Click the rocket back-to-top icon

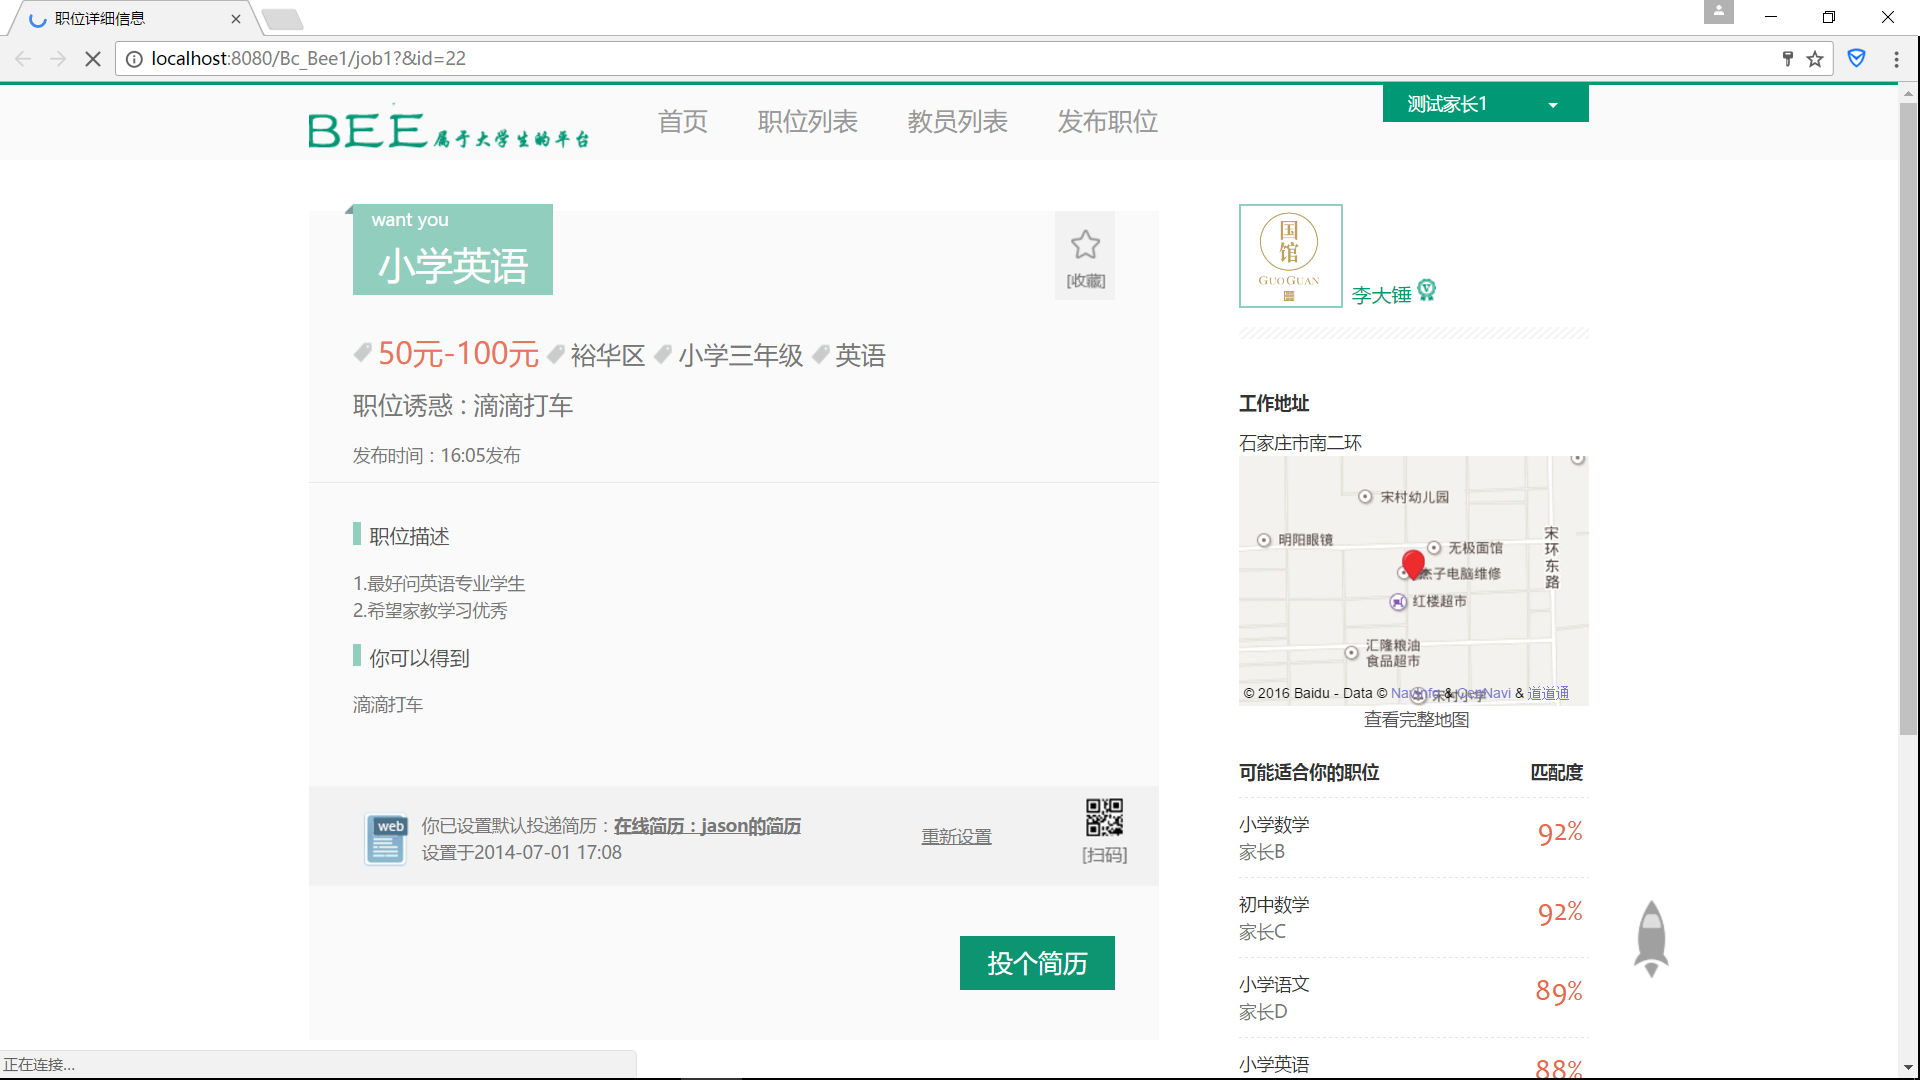point(1651,938)
